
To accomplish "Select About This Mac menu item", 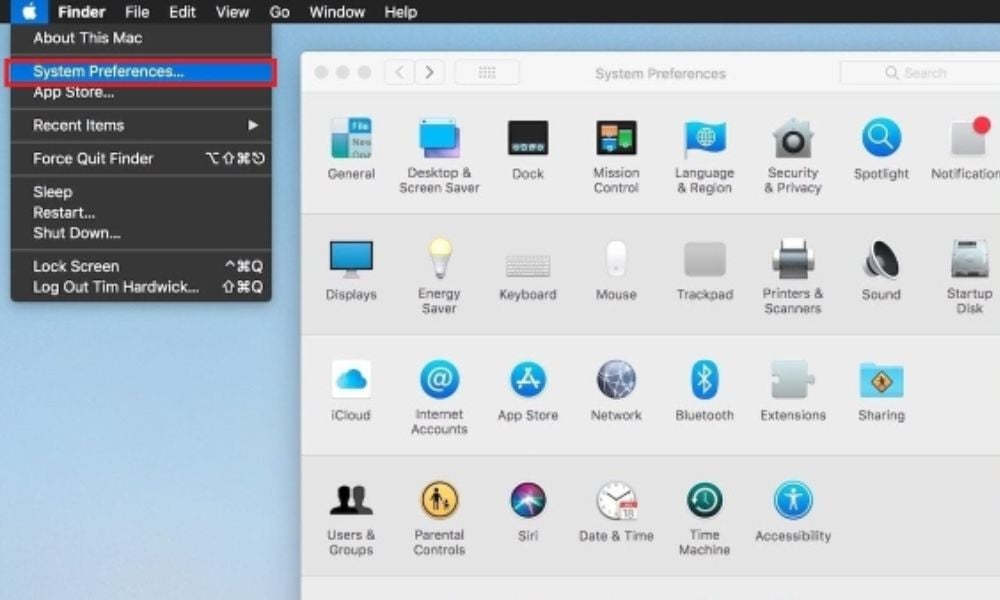I will coord(141,38).
